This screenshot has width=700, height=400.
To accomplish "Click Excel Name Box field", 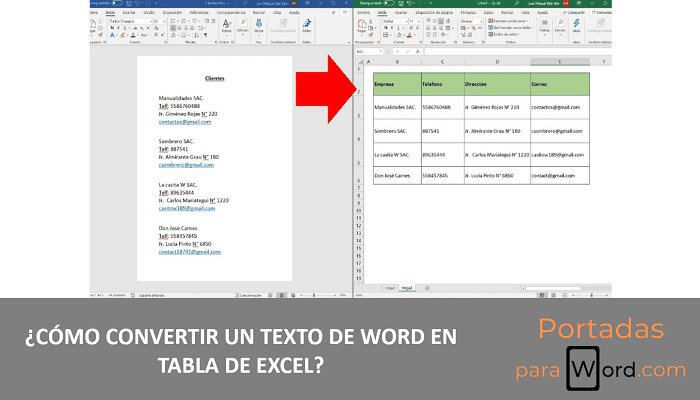I will pos(367,52).
